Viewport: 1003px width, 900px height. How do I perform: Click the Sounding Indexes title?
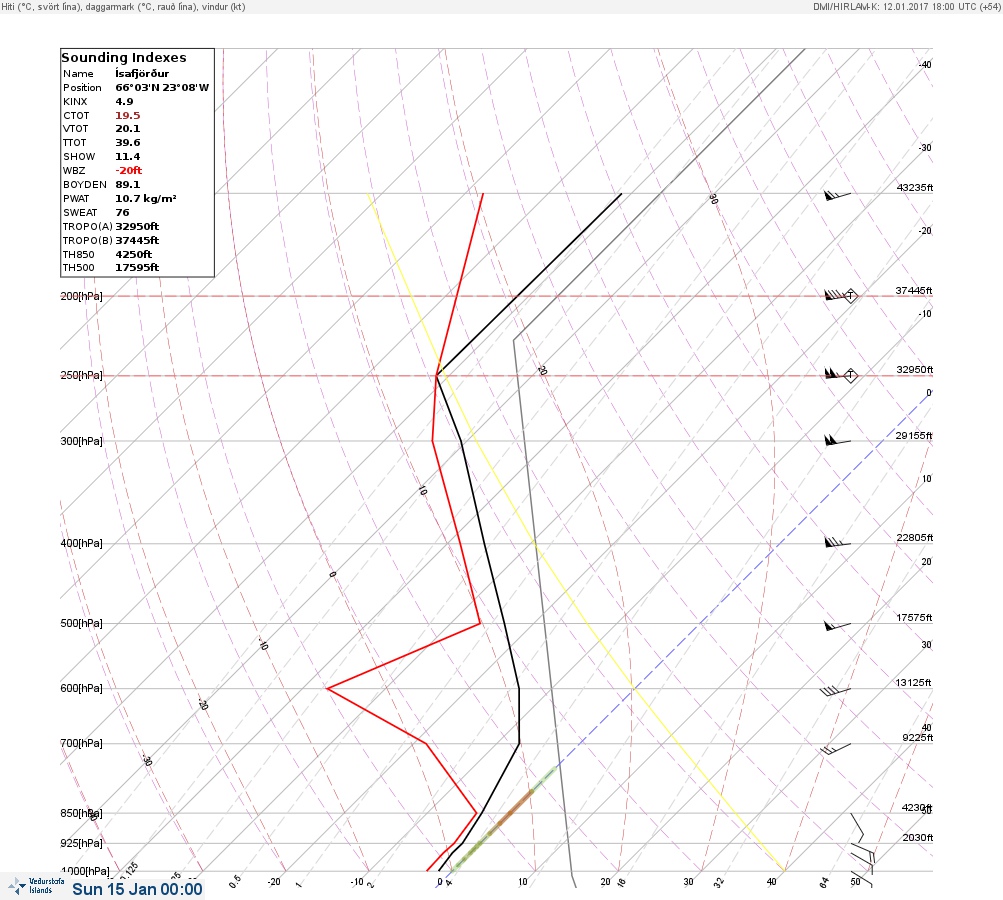click(x=124, y=58)
